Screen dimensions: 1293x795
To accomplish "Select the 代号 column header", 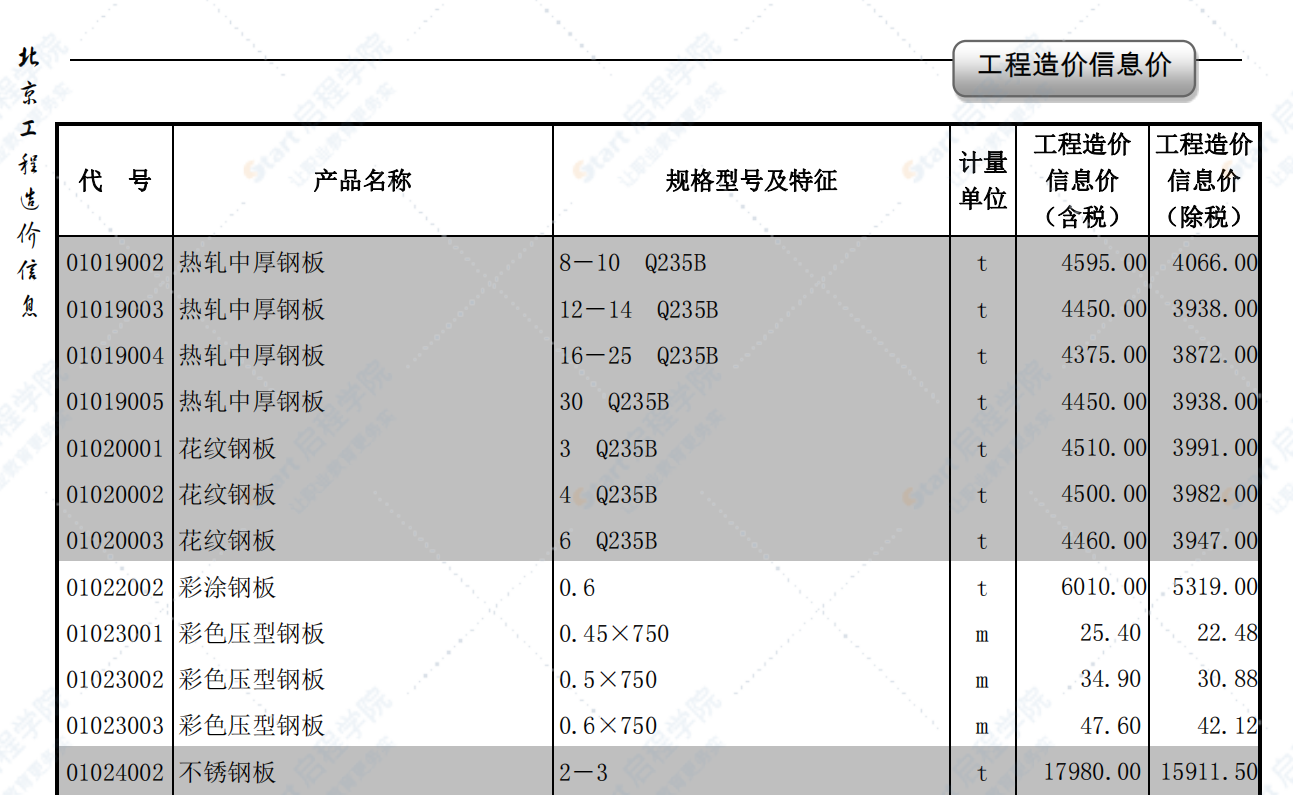I will pyautogui.click(x=115, y=181).
